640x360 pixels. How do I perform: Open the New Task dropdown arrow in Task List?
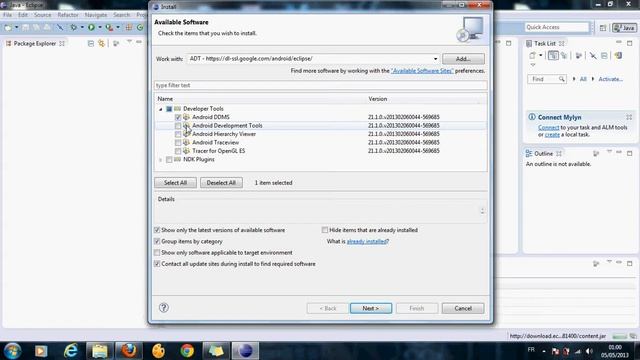pos(540,56)
